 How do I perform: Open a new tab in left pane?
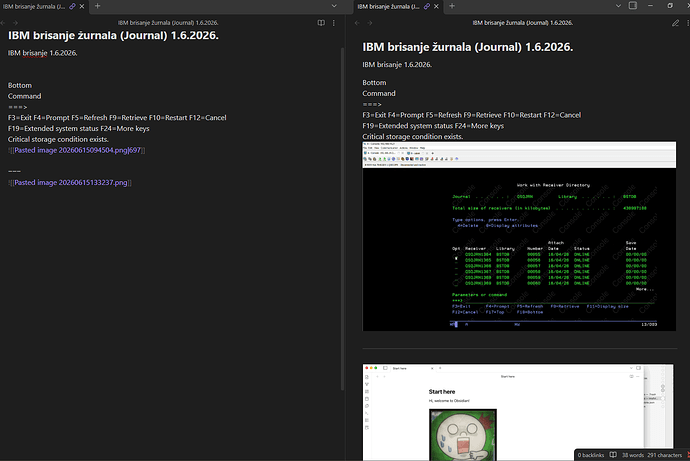point(97,6)
